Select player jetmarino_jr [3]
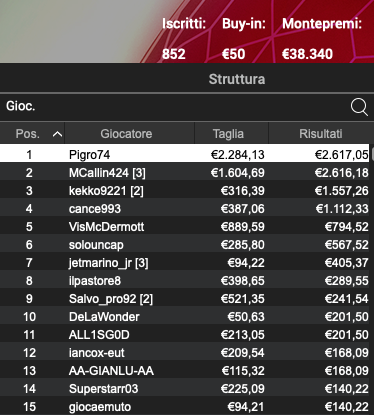Viewport: 374px width, 415px height. pyautogui.click(x=185, y=262)
